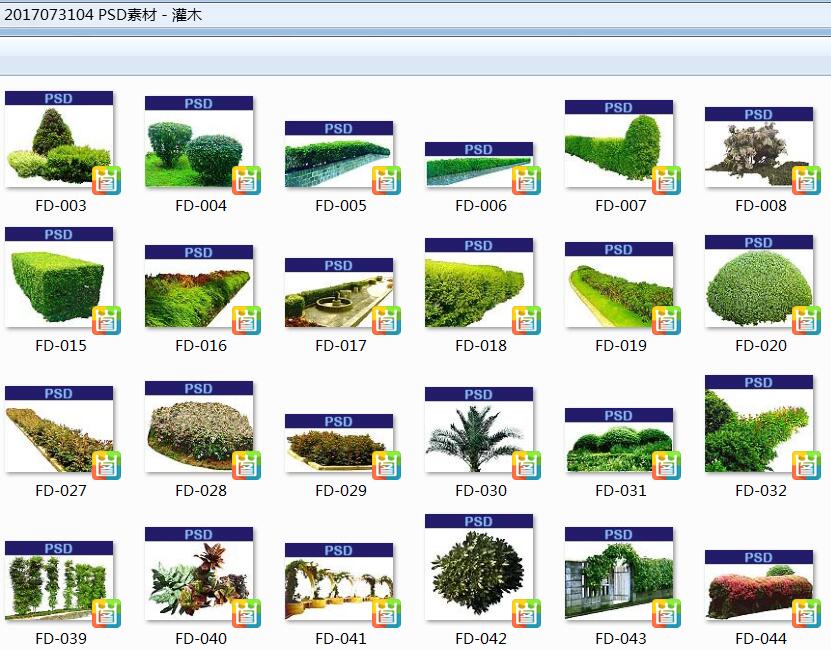Click the file name label FD-006
831x650 pixels.
click(x=481, y=206)
